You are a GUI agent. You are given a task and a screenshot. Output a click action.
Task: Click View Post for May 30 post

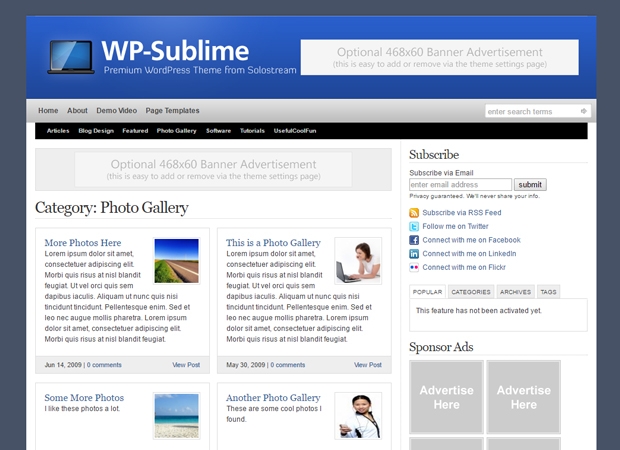[x=368, y=365]
